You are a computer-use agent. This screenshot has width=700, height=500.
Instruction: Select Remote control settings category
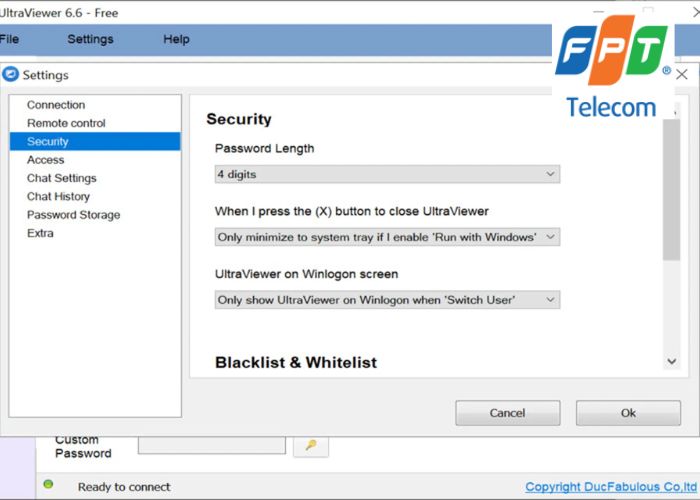pos(66,123)
